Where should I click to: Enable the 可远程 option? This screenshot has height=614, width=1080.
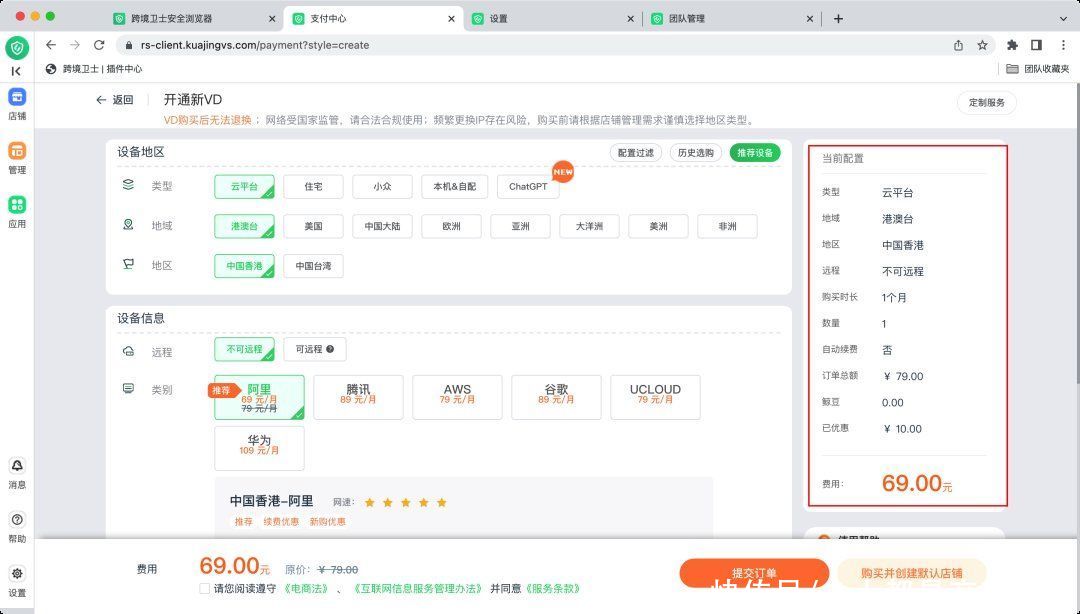tap(315, 349)
